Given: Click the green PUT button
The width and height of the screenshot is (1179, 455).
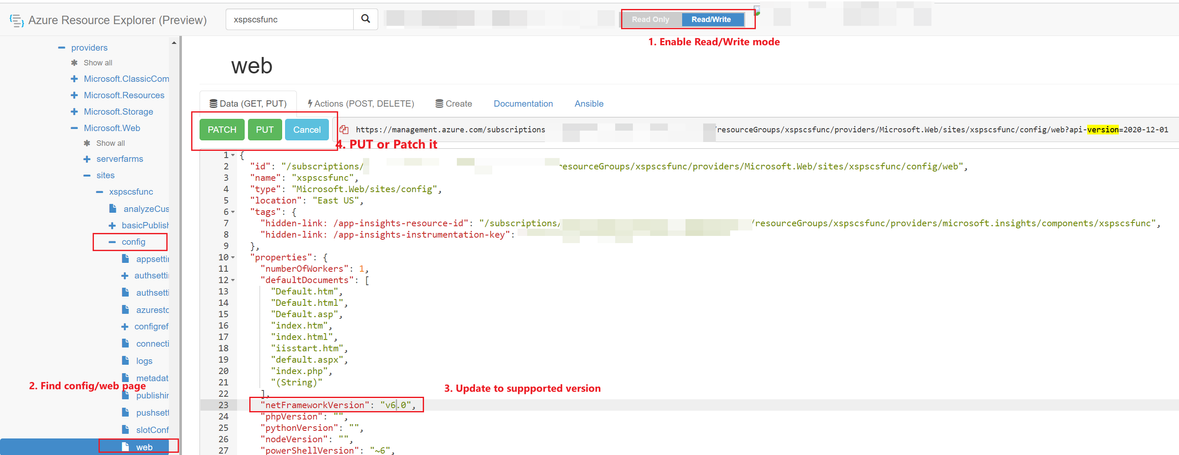Looking at the screenshot, I should click(x=265, y=130).
